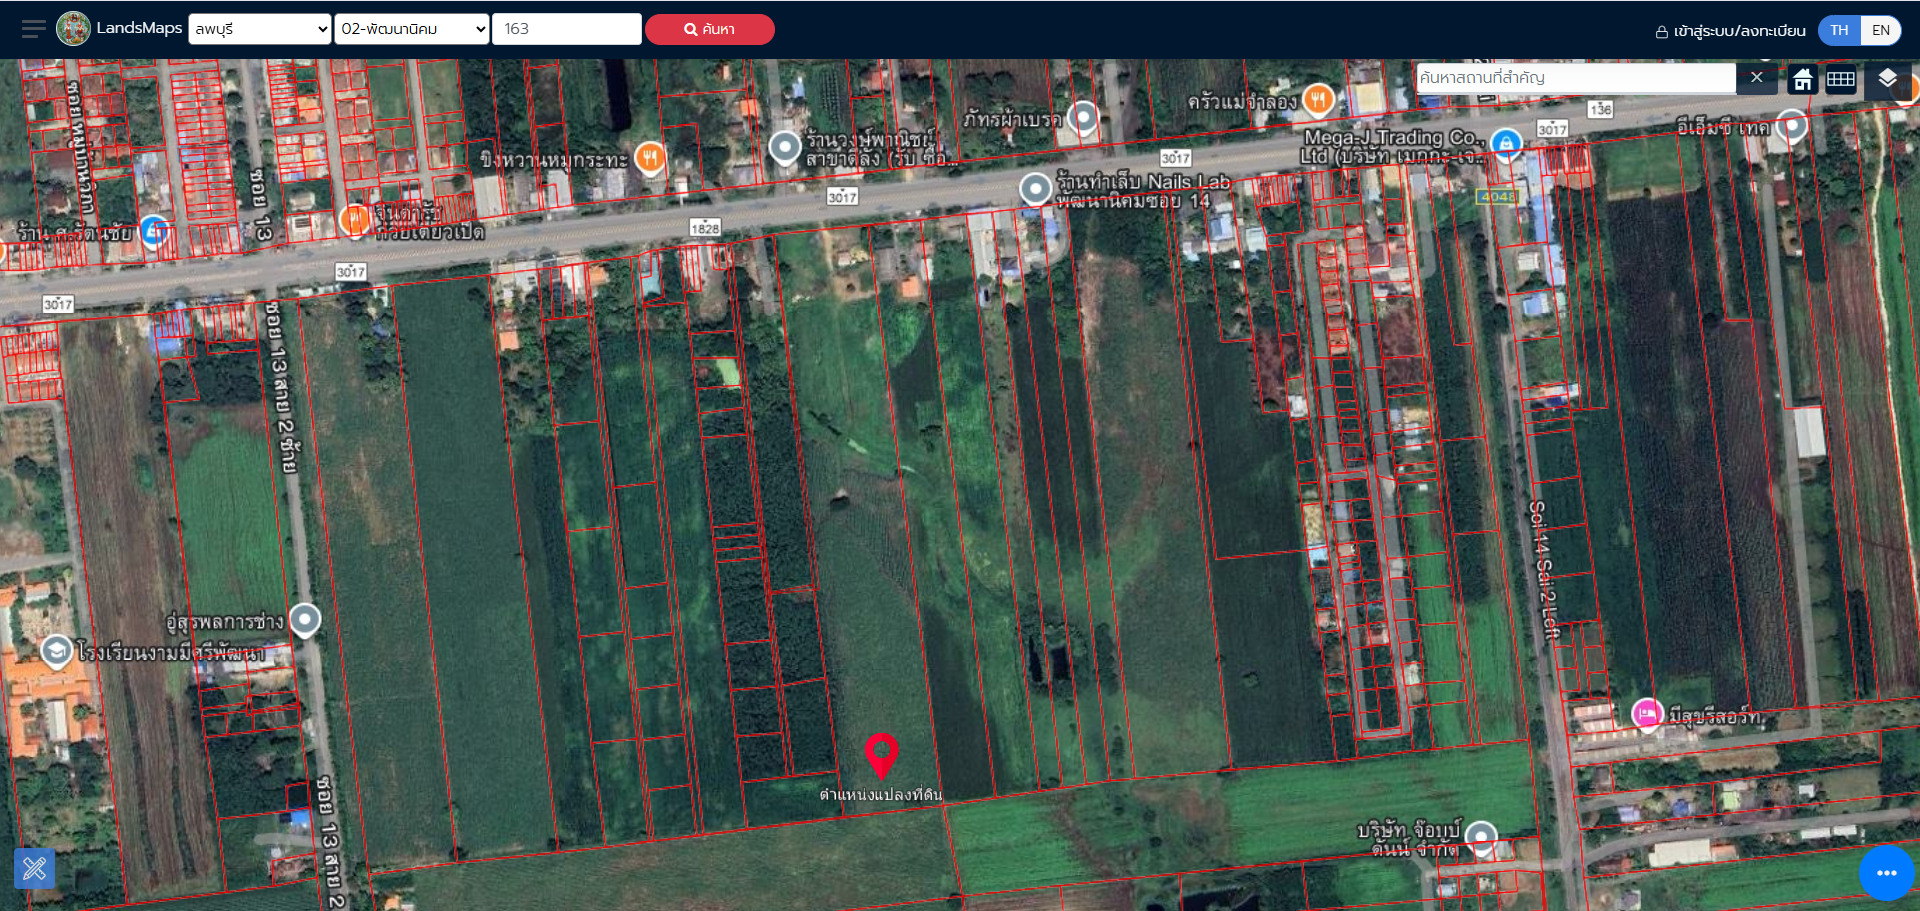Click the ค้นหาสถานที่สำคัญ place search field

(x=1576, y=78)
